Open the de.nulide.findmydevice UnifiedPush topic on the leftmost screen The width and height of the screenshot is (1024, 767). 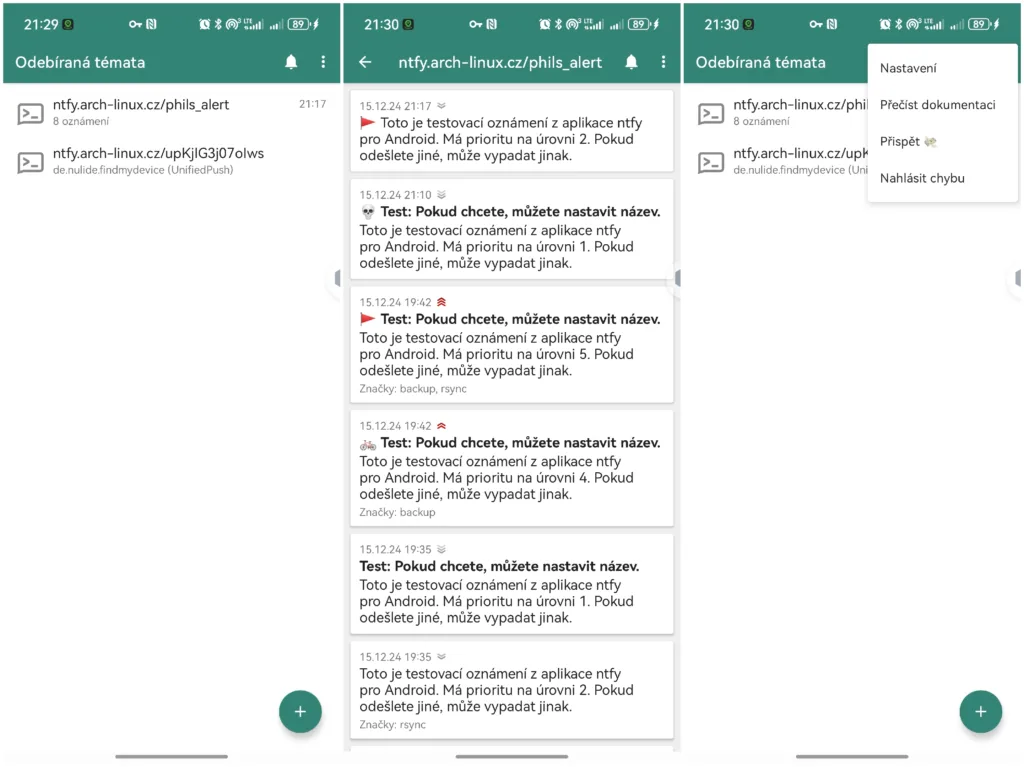(x=158, y=161)
